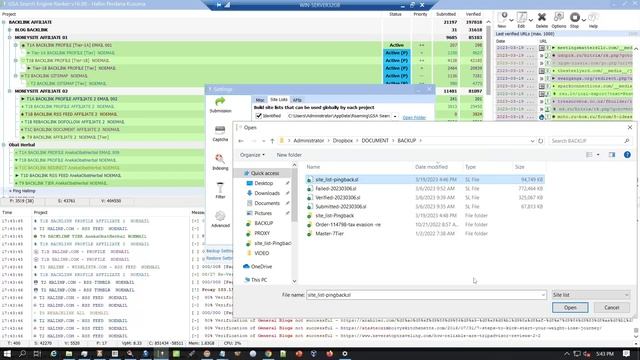The height and width of the screenshot is (360, 640).
Task: Select the Failed-20230306.sl file
Action: point(424,189)
